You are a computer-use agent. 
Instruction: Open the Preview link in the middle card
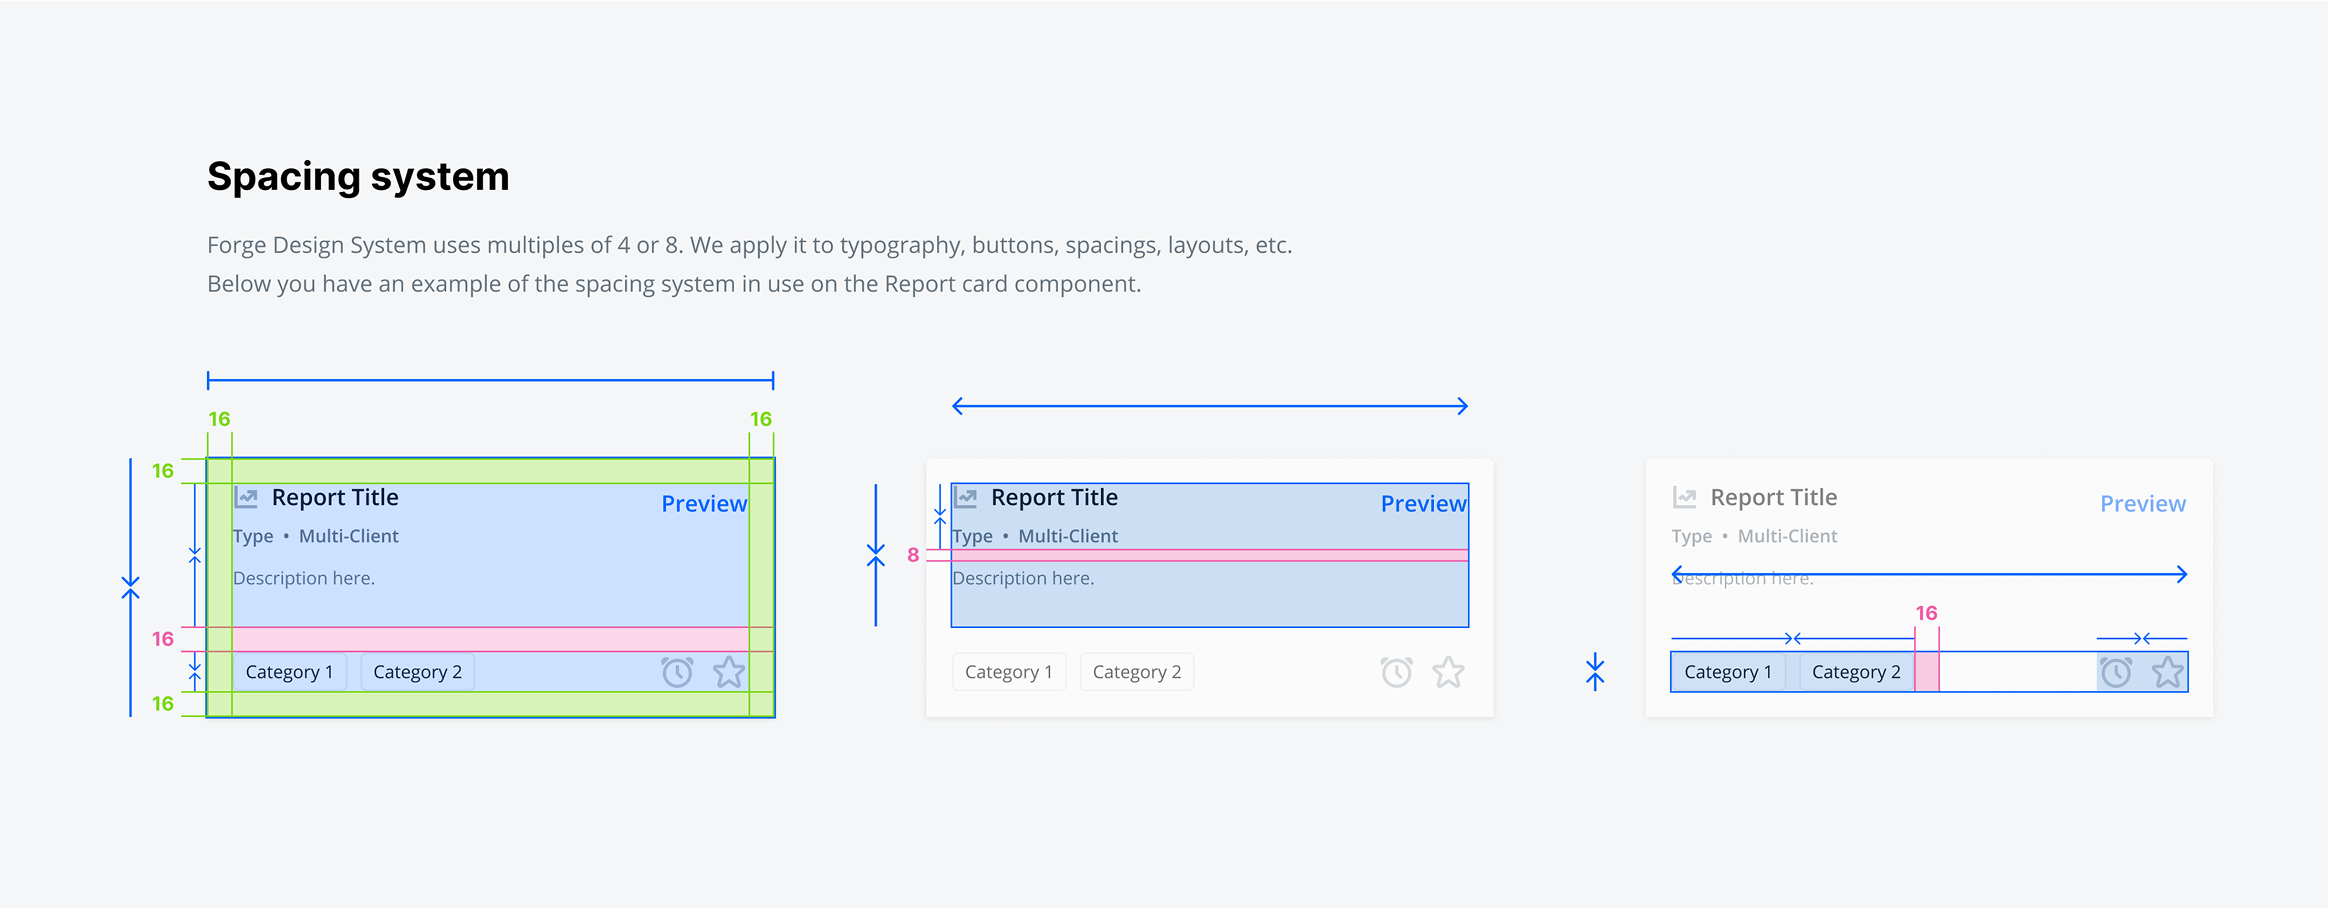(x=1423, y=504)
